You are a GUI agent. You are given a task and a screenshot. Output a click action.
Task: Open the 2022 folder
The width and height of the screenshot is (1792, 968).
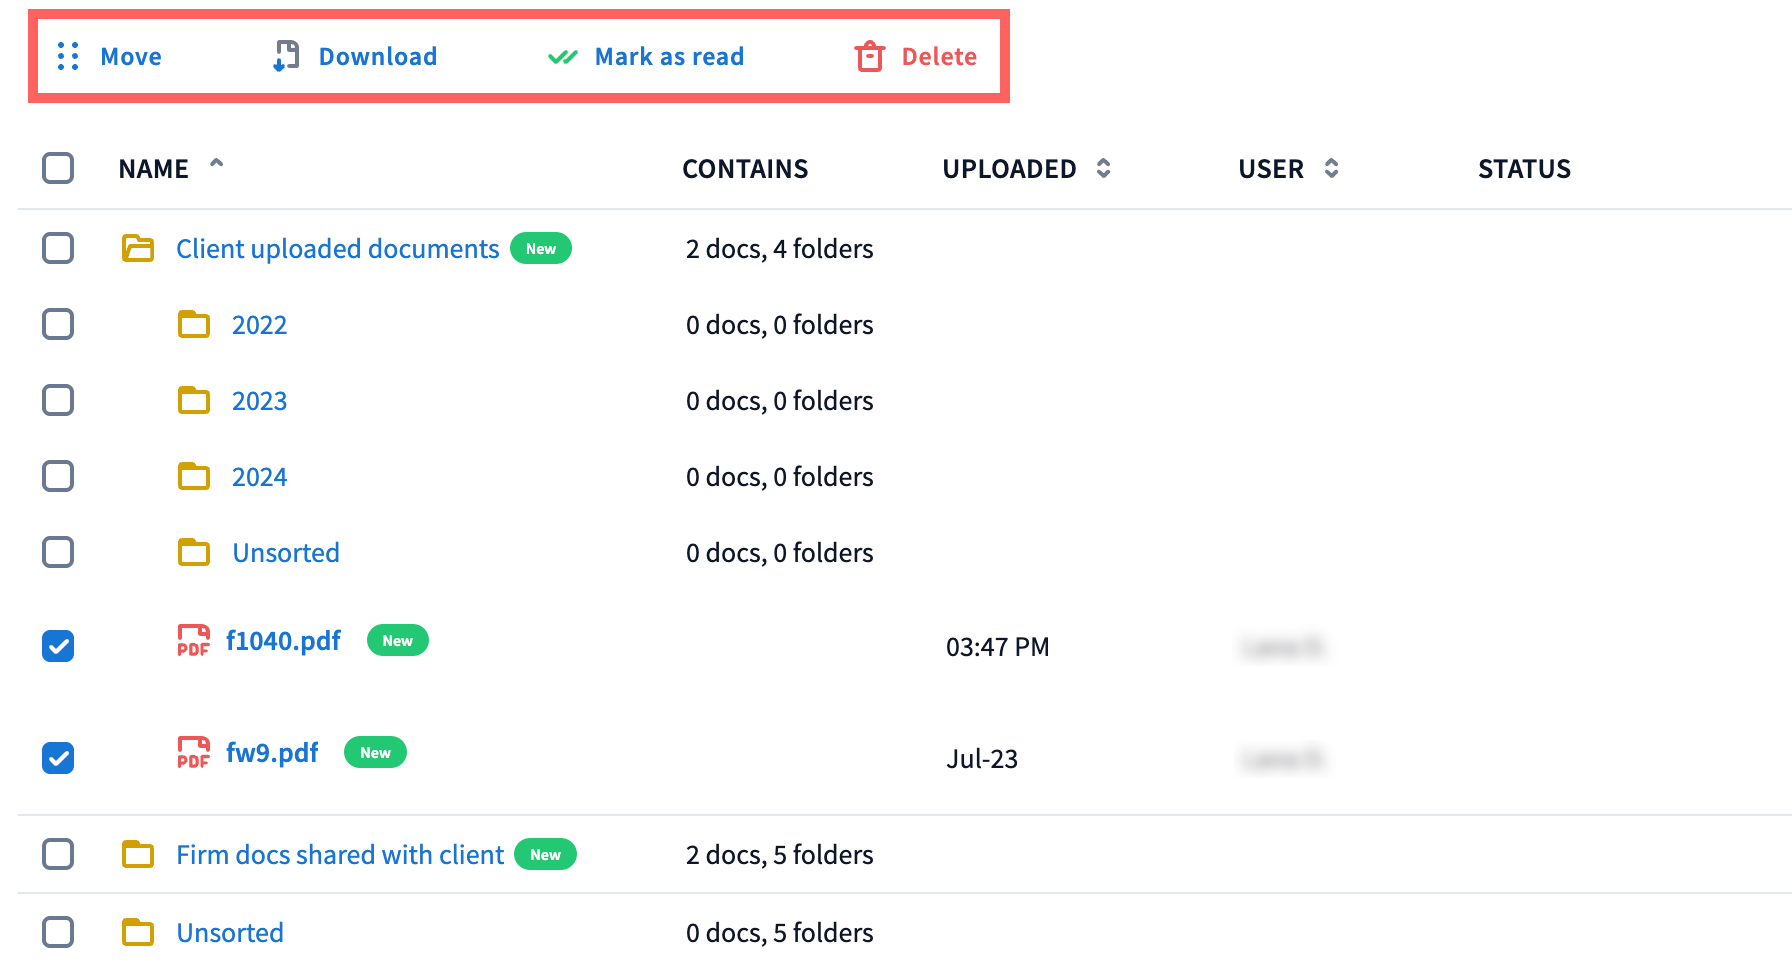coord(259,325)
